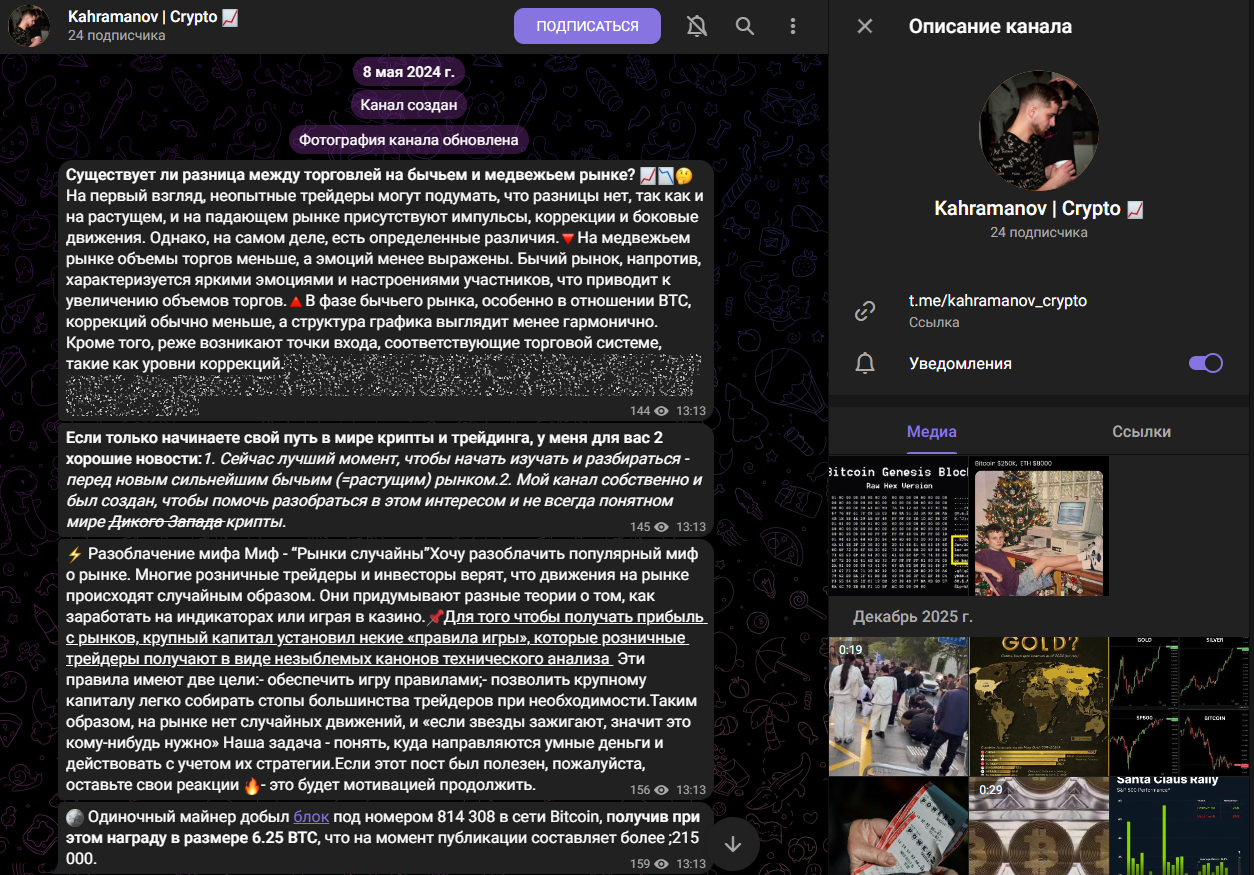Click the struck-through Дикого Запада text

click(x=165, y=522)
